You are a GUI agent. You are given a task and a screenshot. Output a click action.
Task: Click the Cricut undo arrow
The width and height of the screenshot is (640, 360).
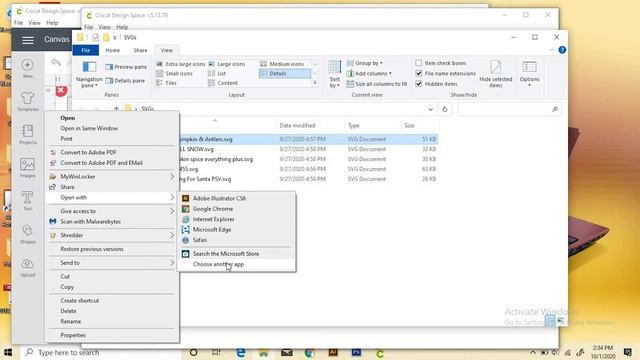[56, 62]
